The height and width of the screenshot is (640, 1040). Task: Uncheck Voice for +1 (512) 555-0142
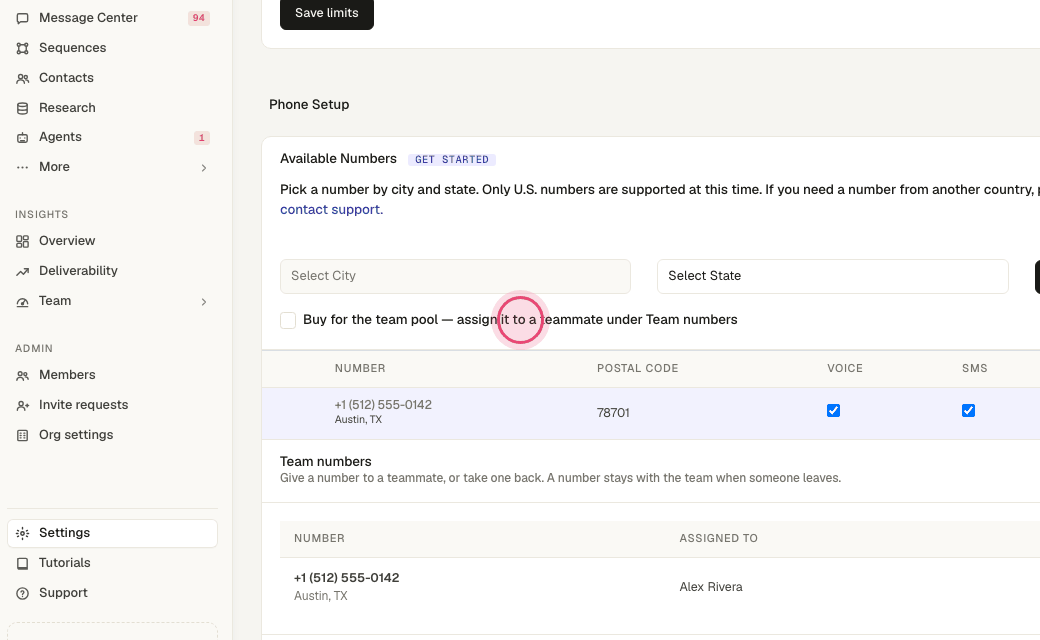tap(833, 411)
